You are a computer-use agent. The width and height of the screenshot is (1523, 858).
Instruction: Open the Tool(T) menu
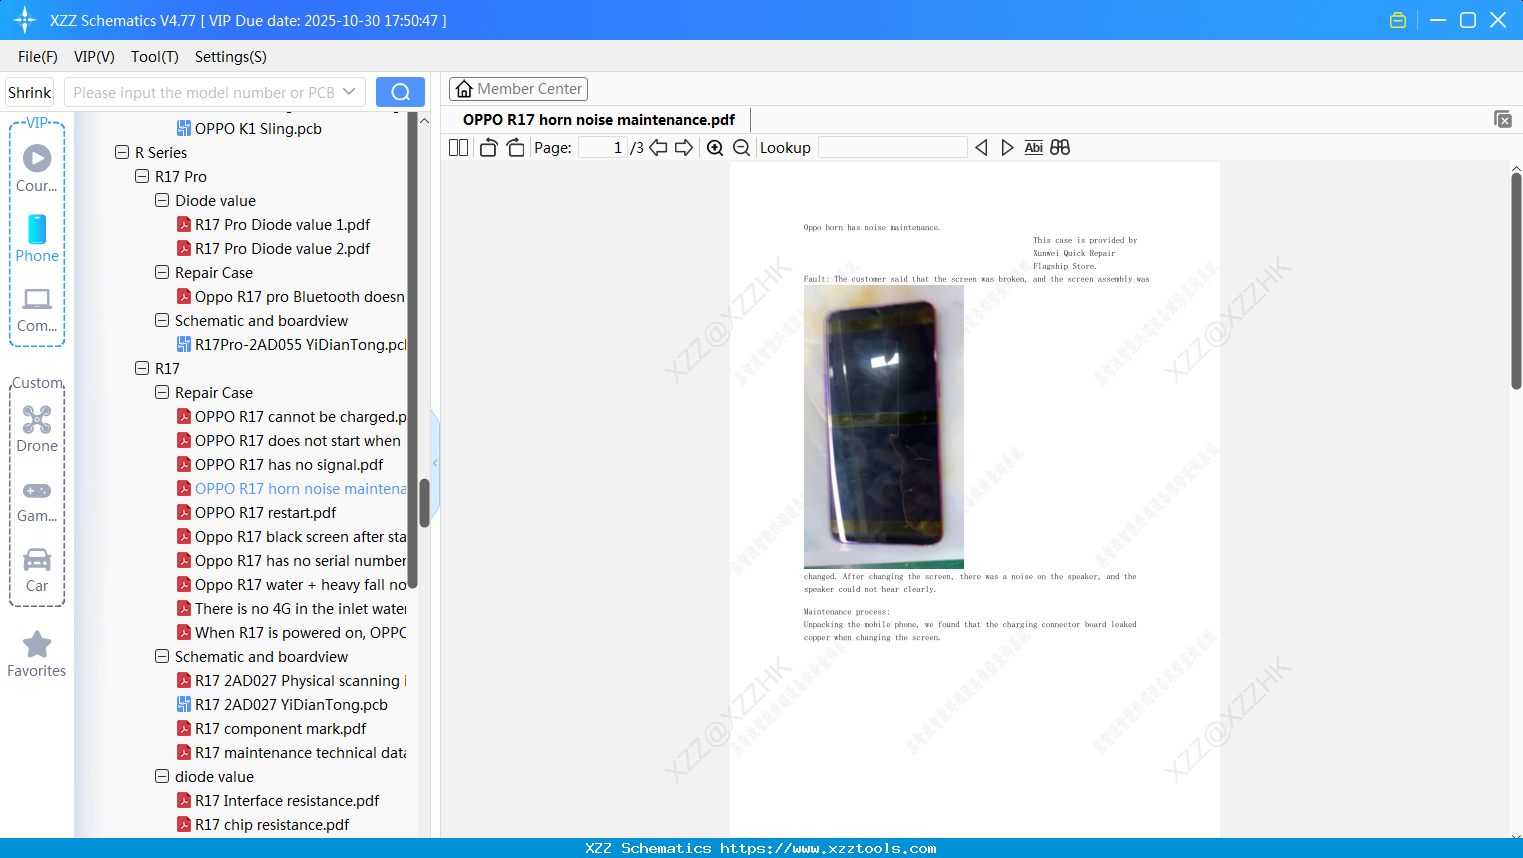155,57
